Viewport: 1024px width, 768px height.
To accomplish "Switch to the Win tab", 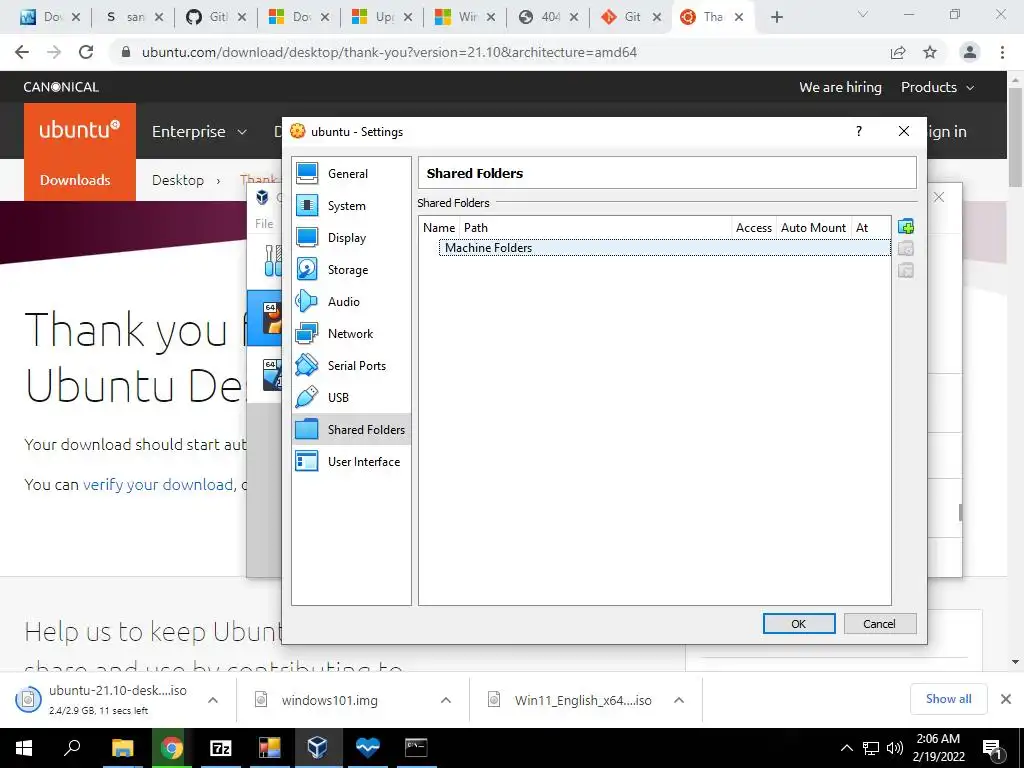I will tap(466, 17).
